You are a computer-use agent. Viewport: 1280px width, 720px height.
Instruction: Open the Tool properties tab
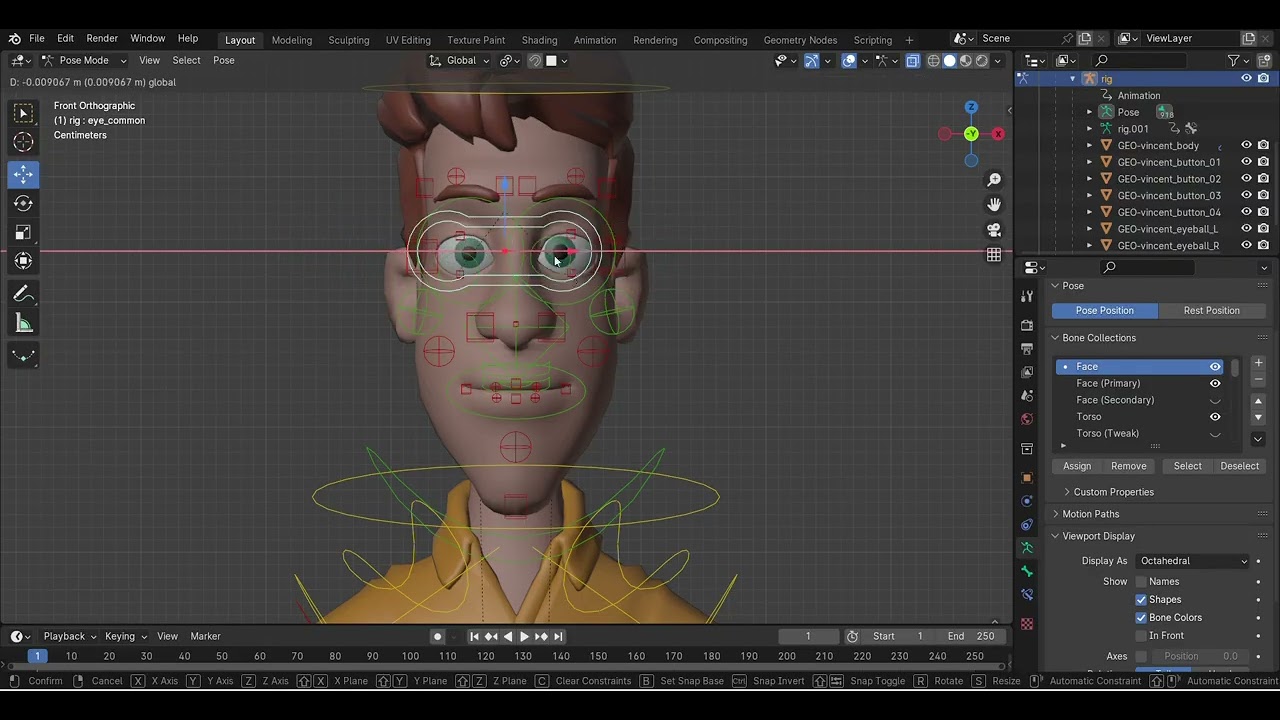(x=1027, y=297)
